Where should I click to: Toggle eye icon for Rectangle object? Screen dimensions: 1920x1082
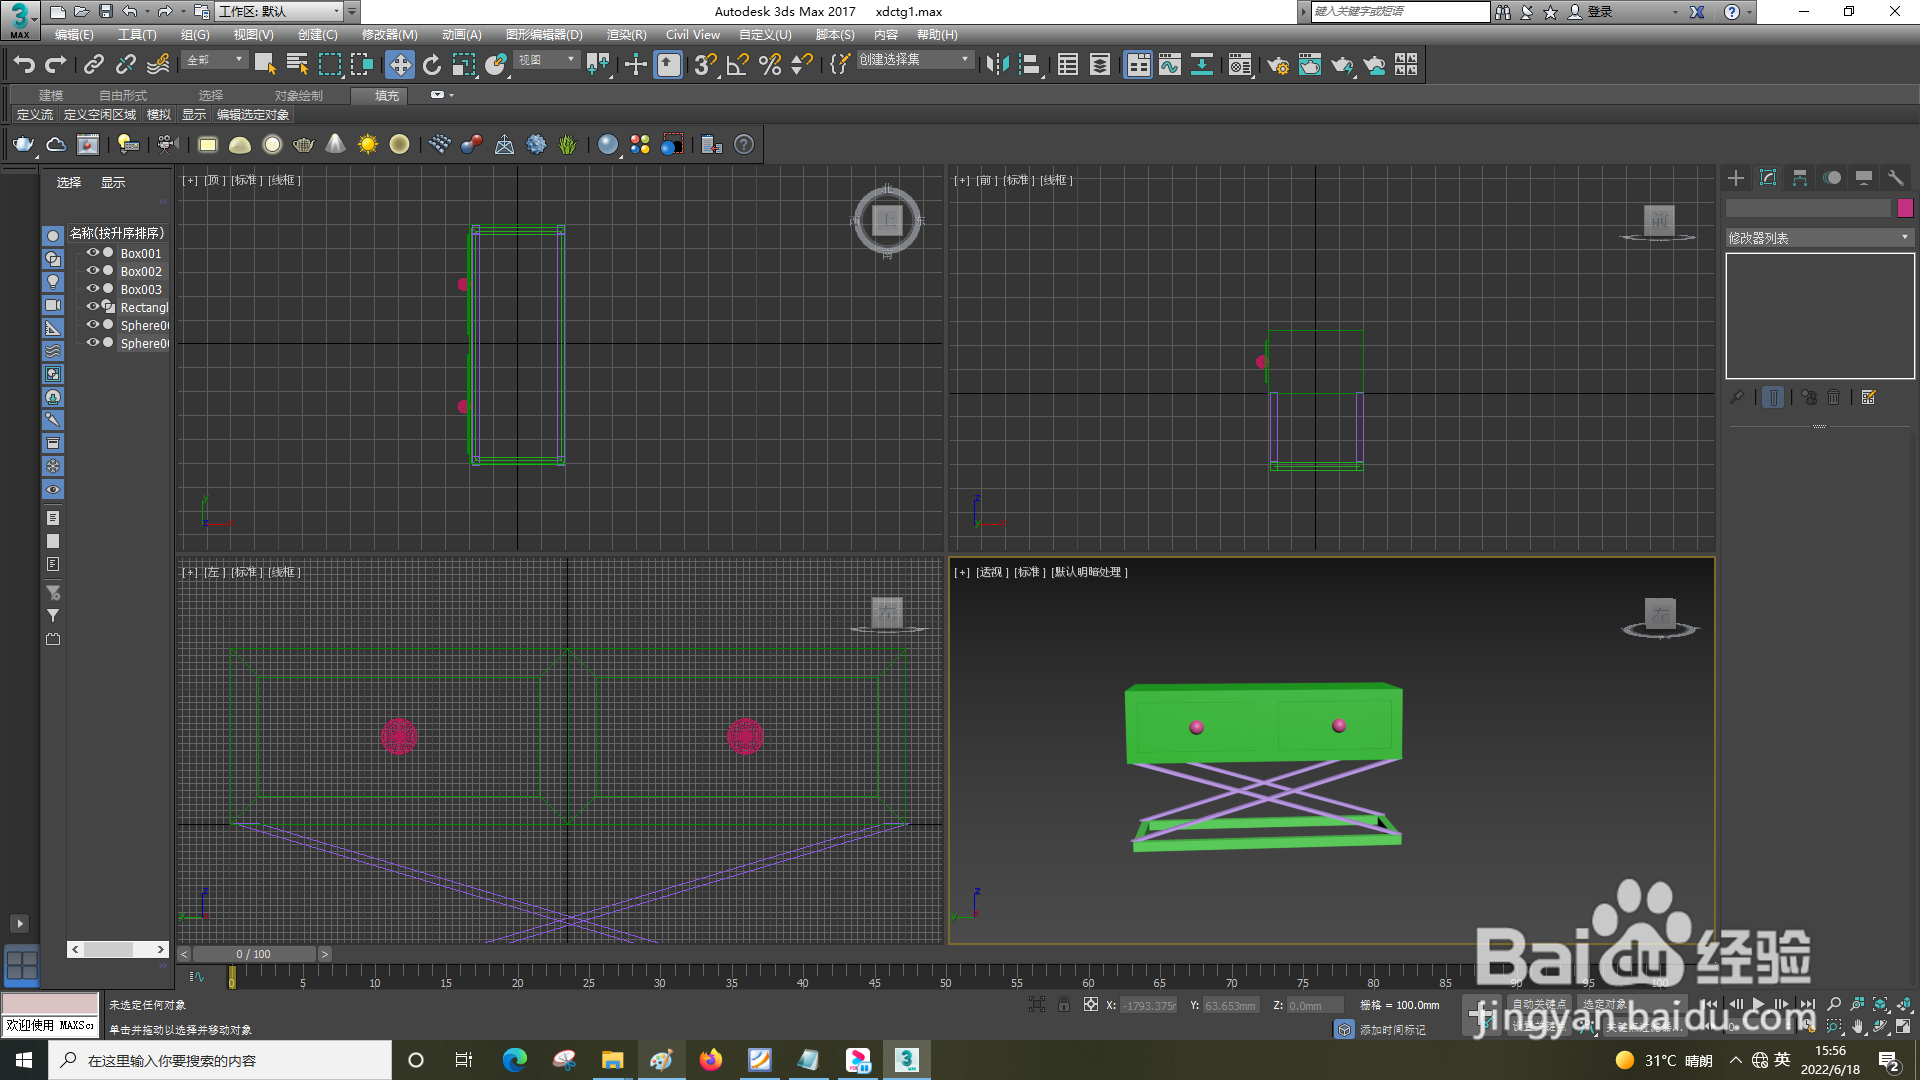(92, 307)
